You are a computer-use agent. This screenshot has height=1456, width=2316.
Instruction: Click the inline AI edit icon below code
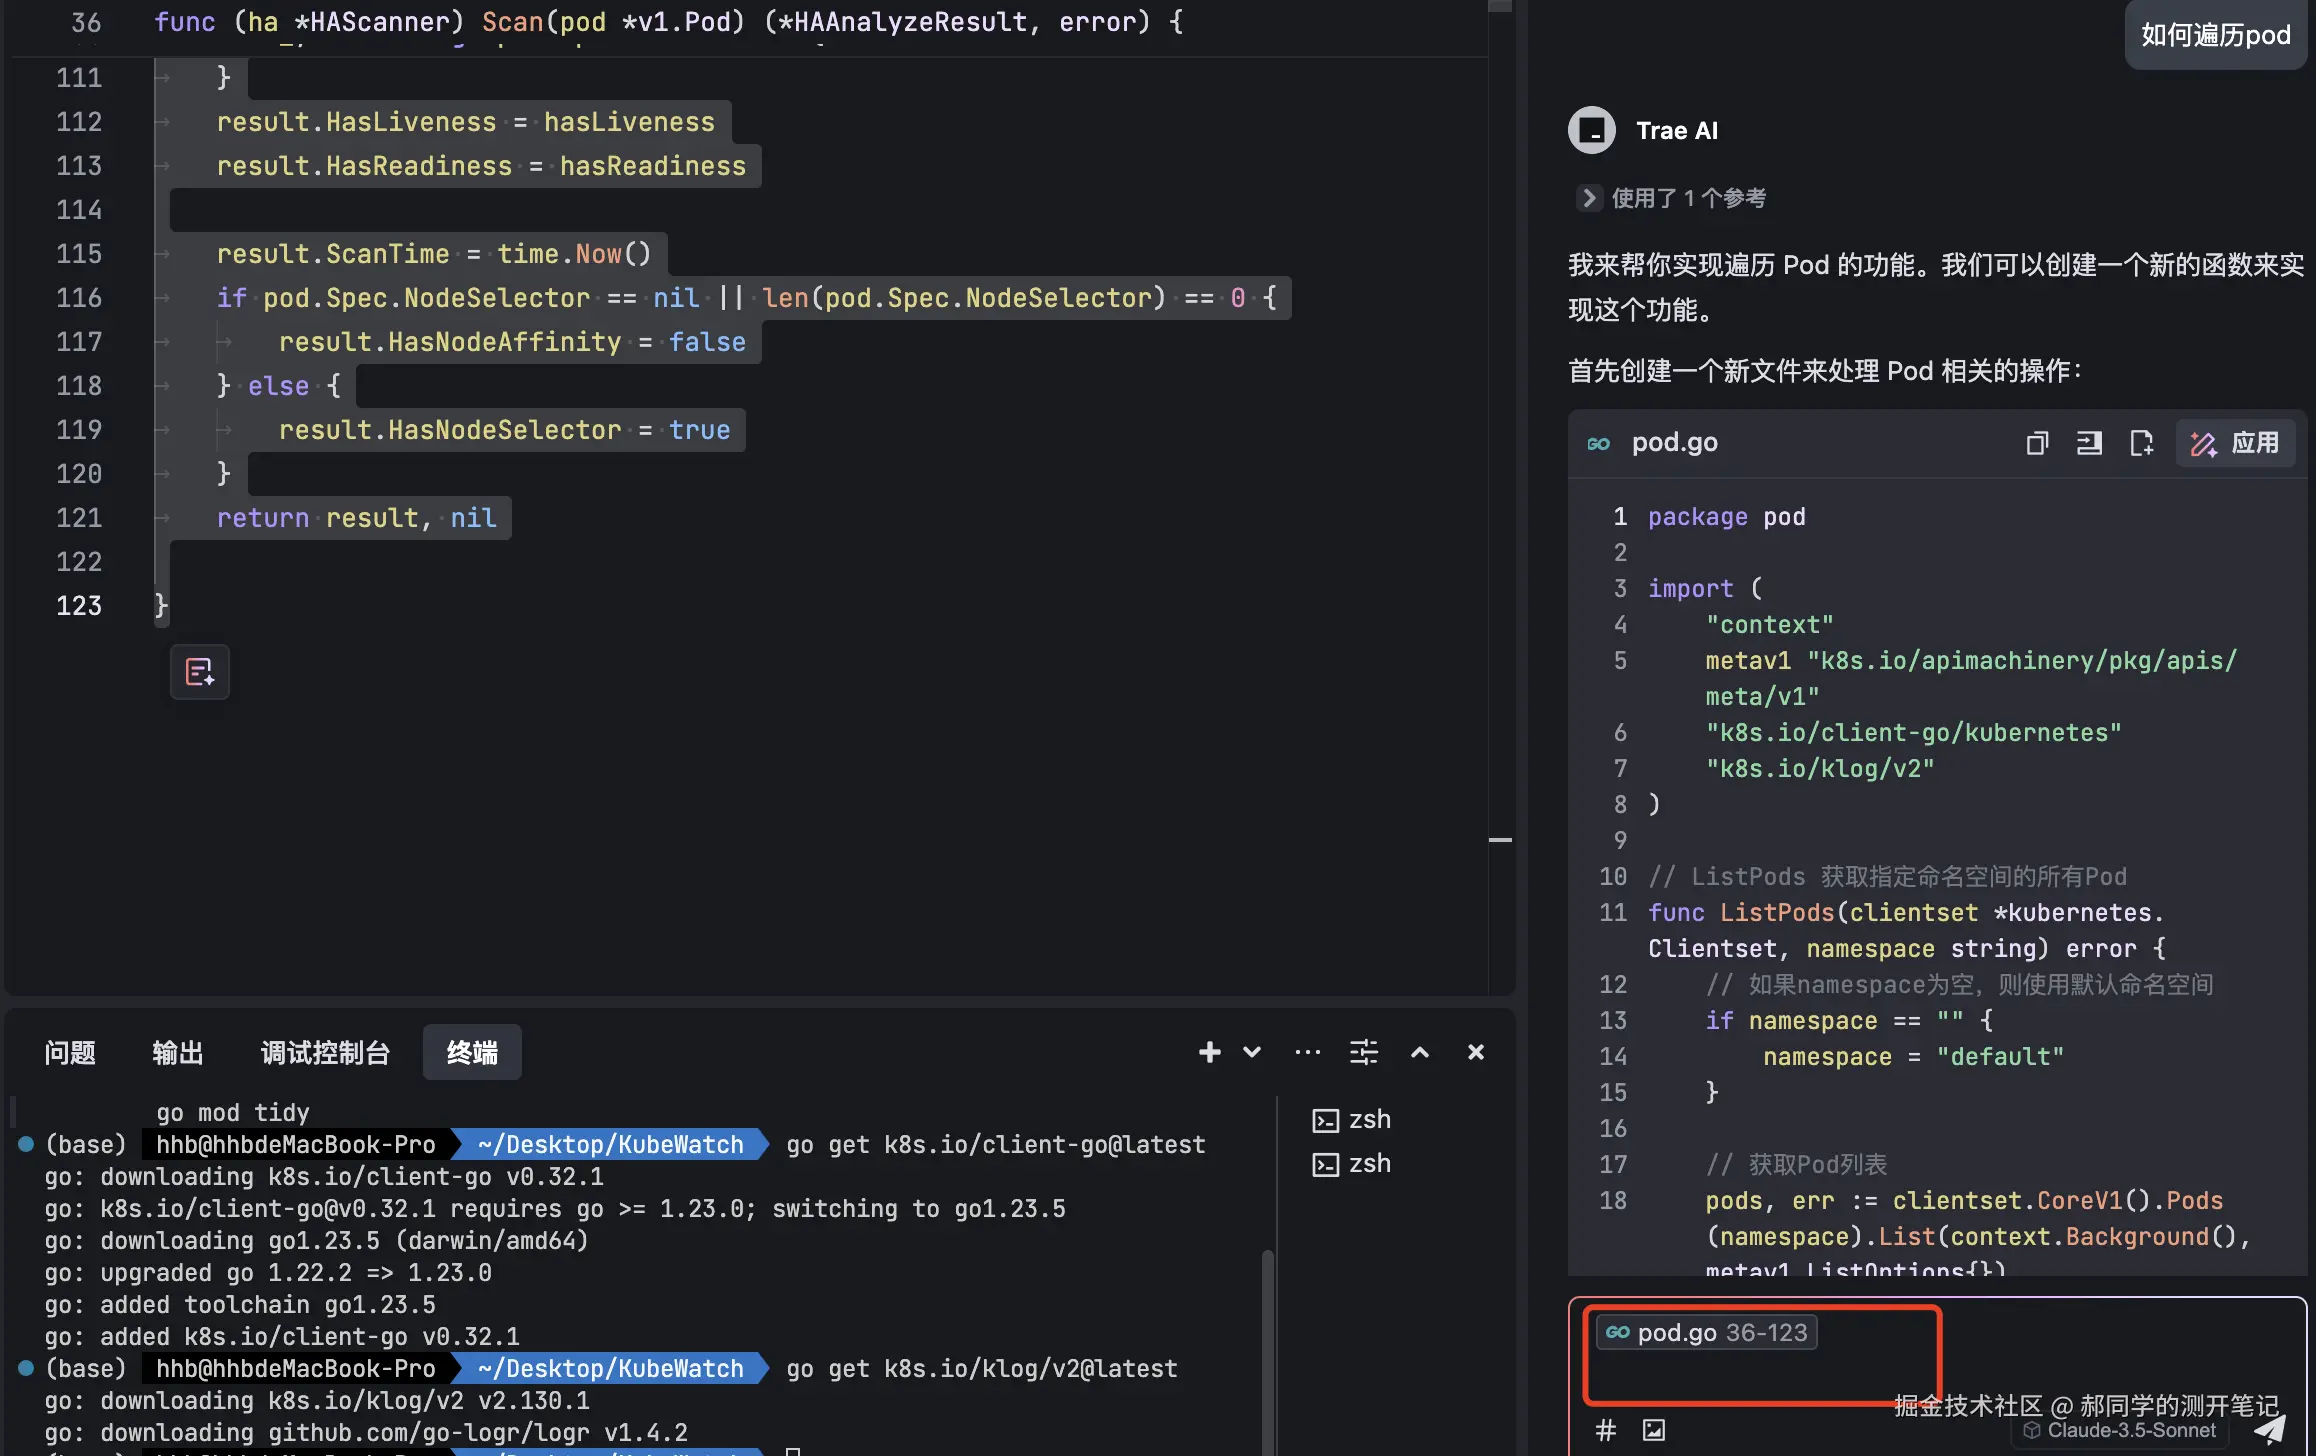(x=199, y=672)
